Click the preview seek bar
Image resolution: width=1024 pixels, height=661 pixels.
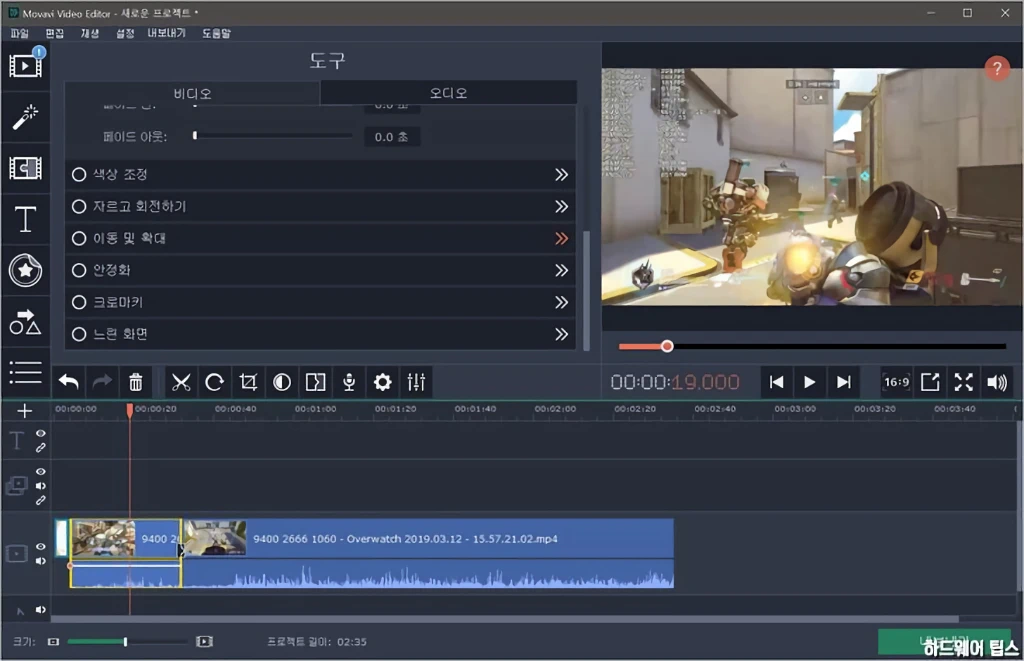click(812, 346)
